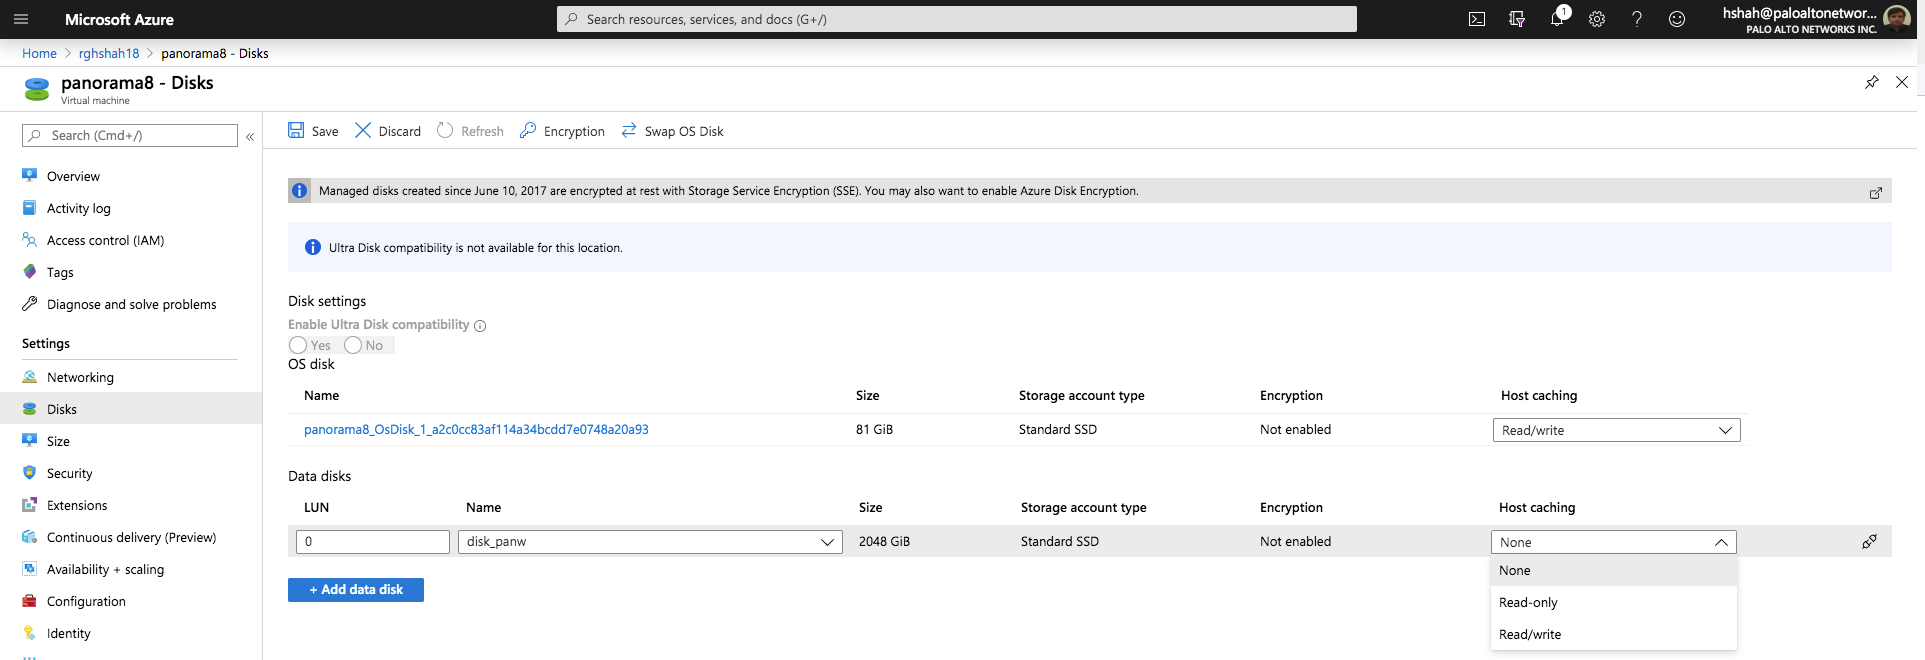The image size is (1925, 660).
Task: Click the LUN input field
Action: (x=373, y=542)
